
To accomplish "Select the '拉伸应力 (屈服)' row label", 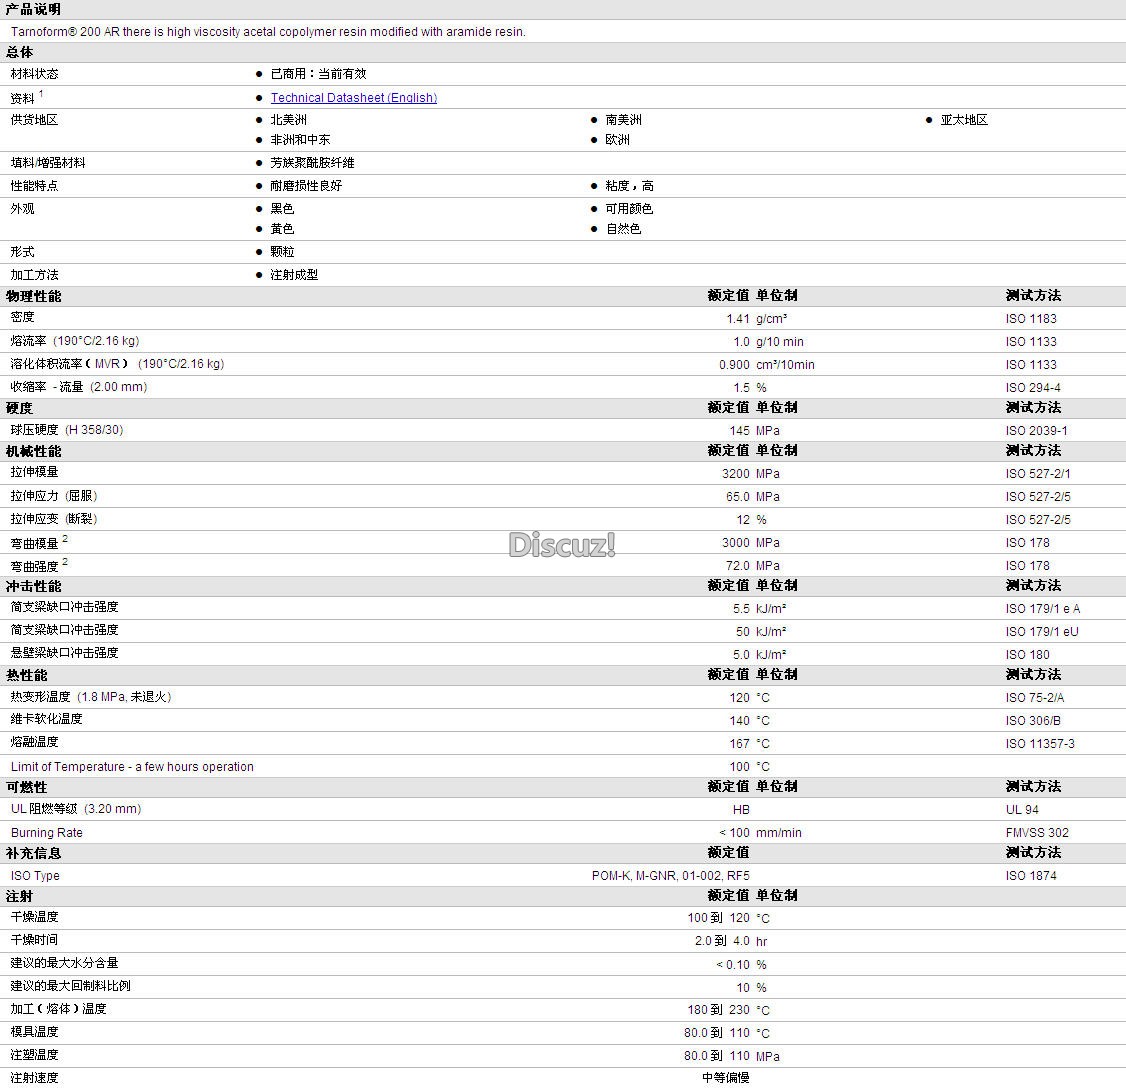I will pos(54,496).
